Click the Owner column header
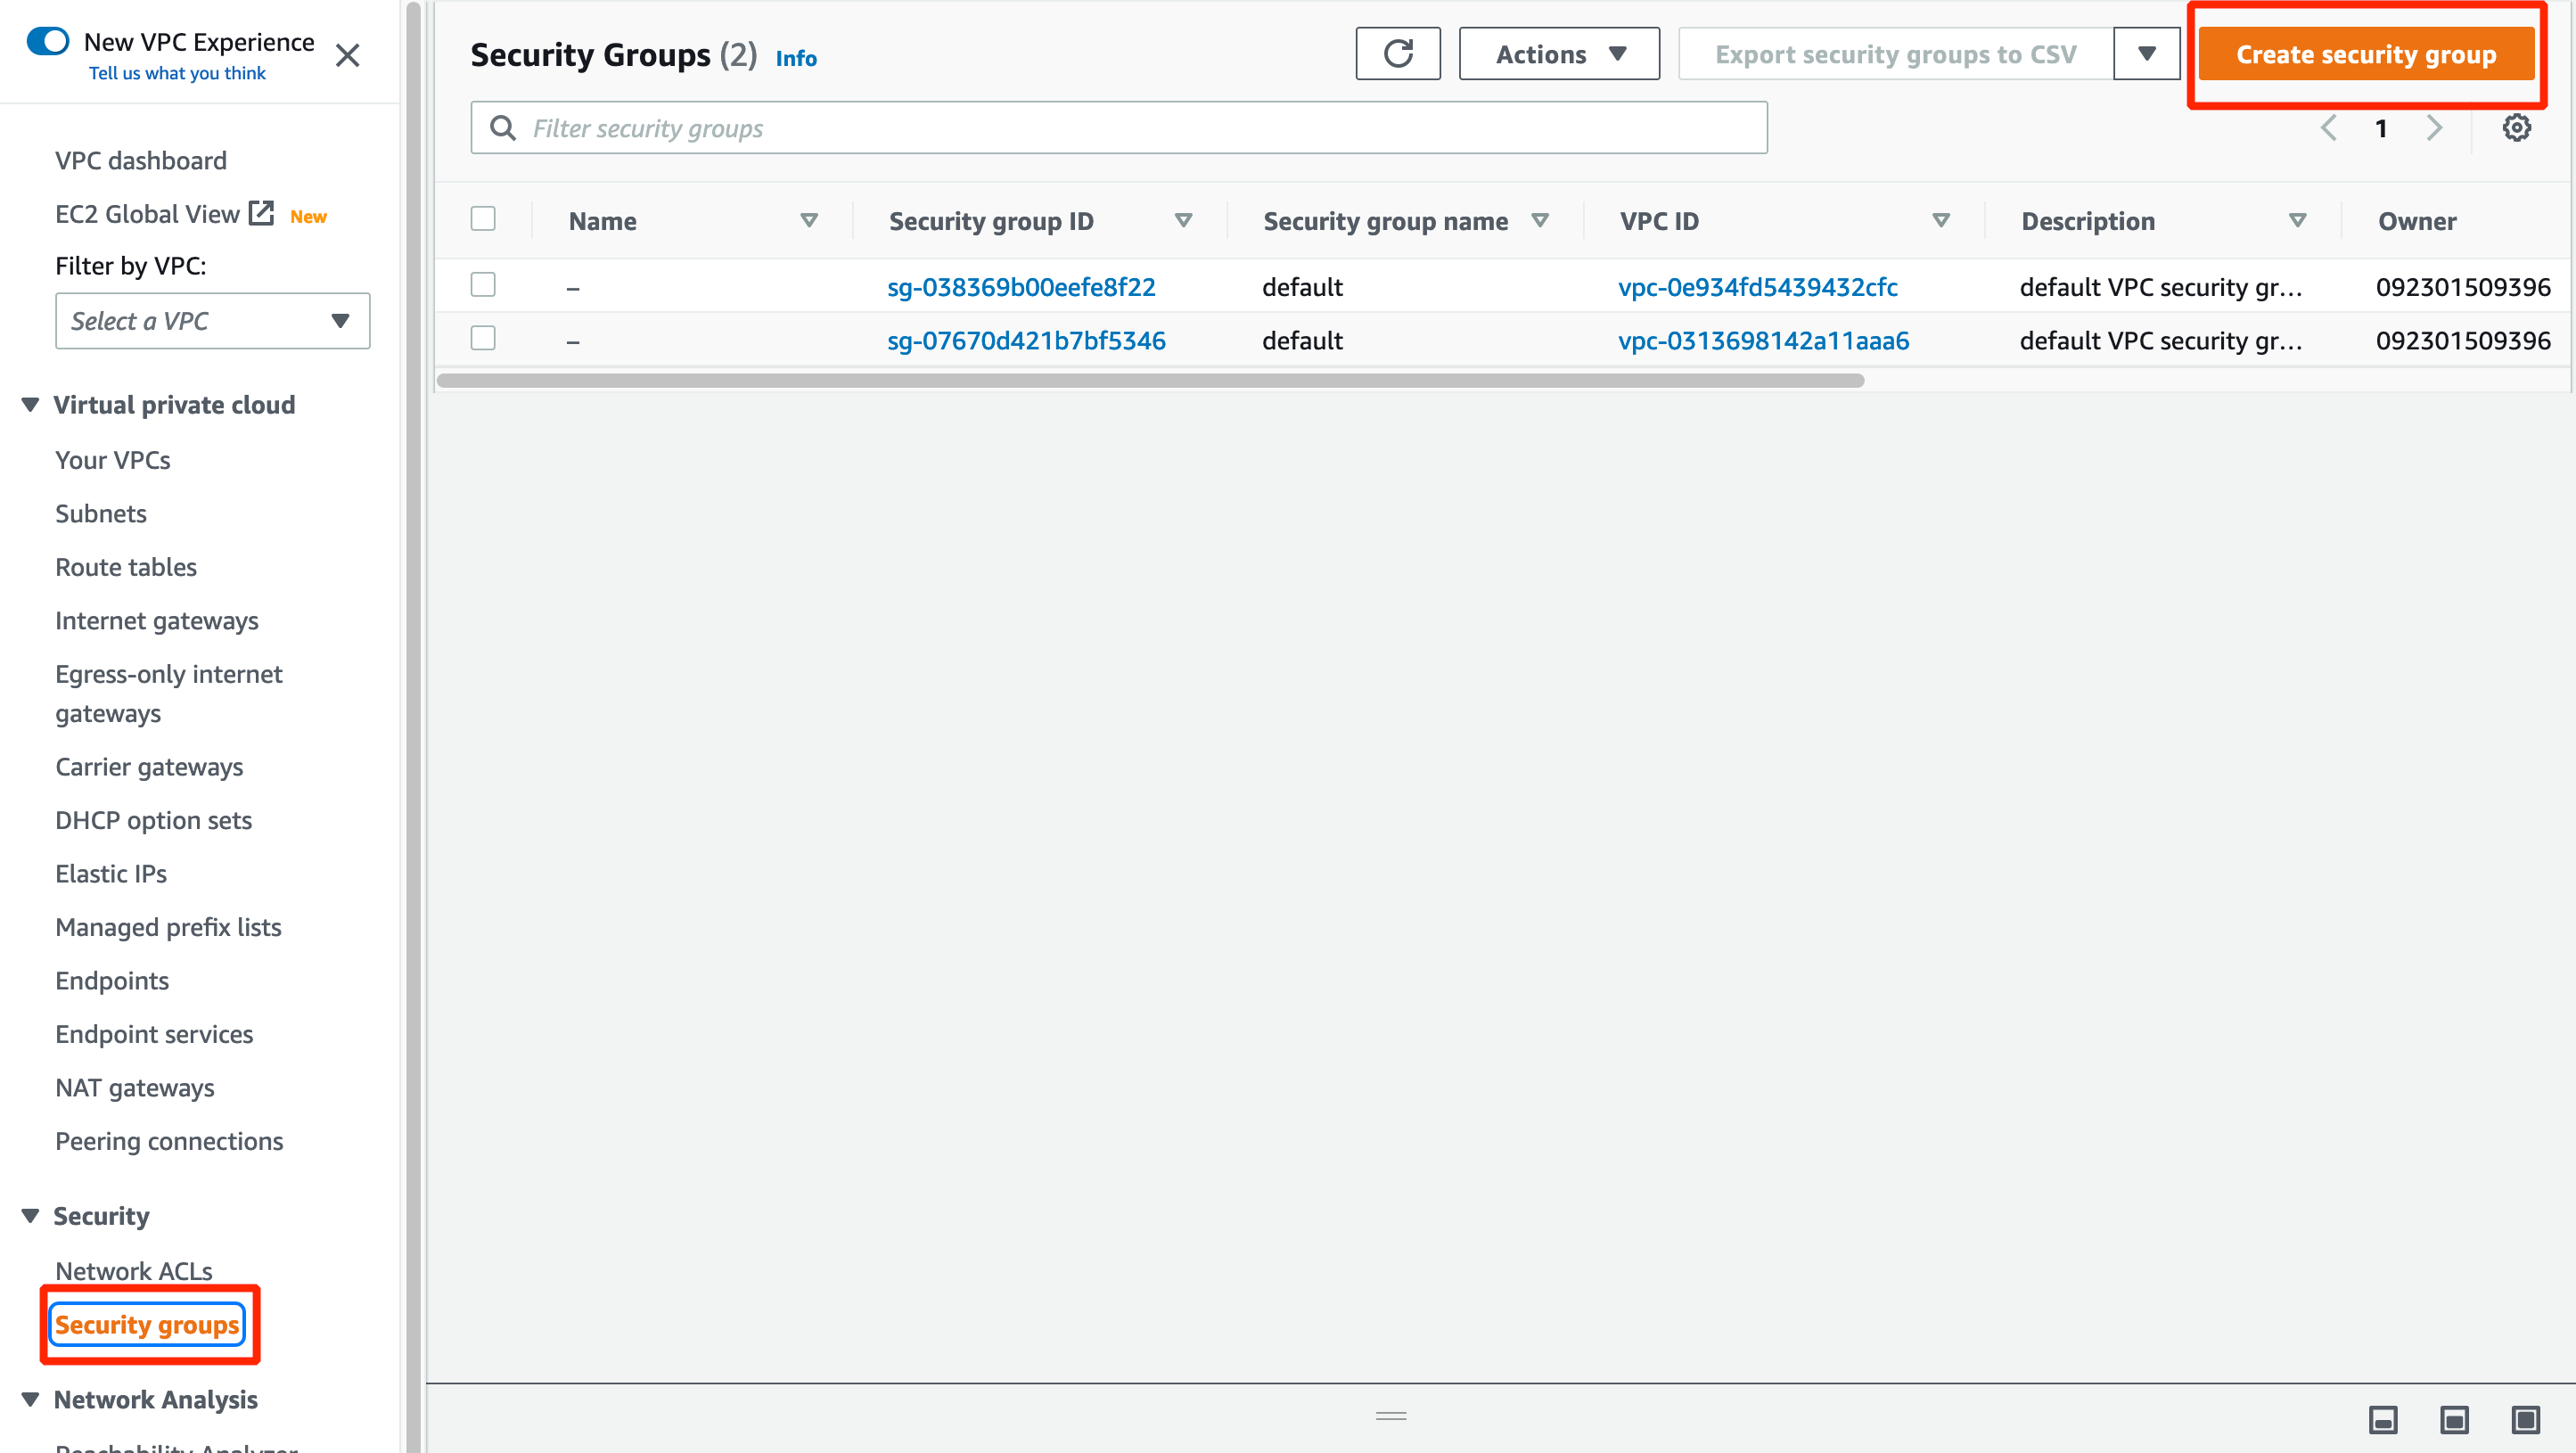 tap(2417, 221)
